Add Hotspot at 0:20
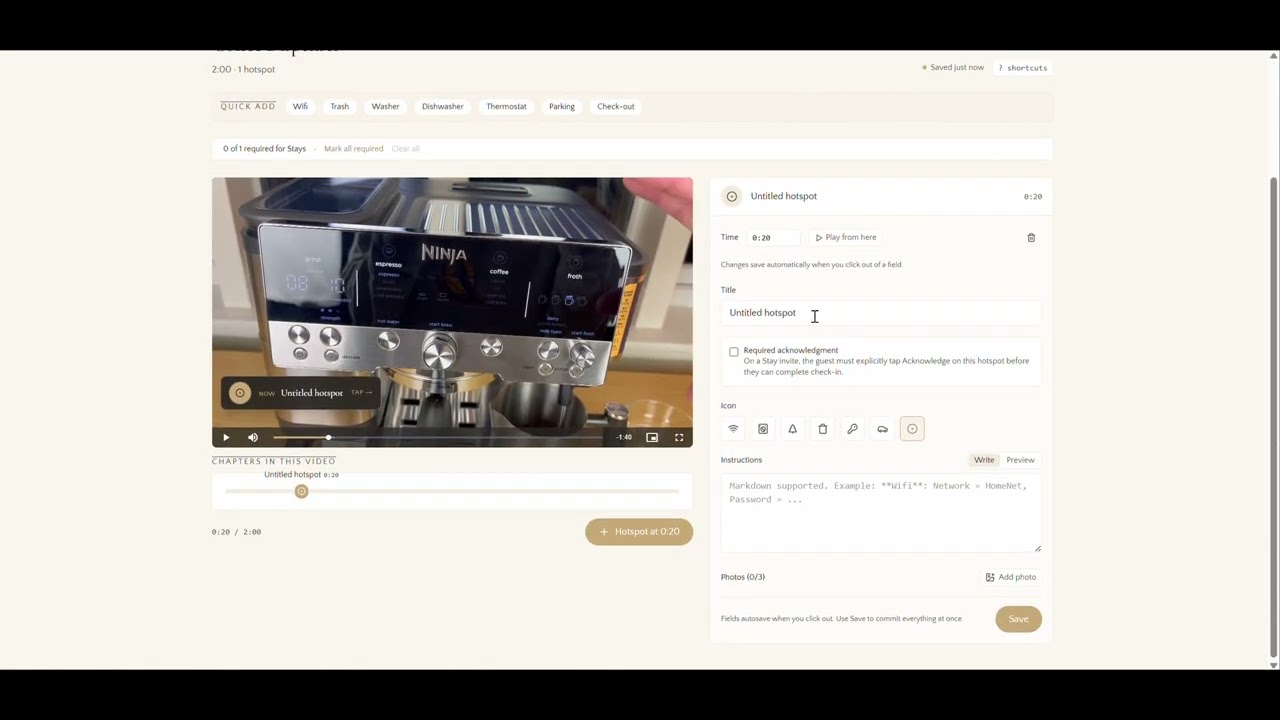 pos(639,532)
